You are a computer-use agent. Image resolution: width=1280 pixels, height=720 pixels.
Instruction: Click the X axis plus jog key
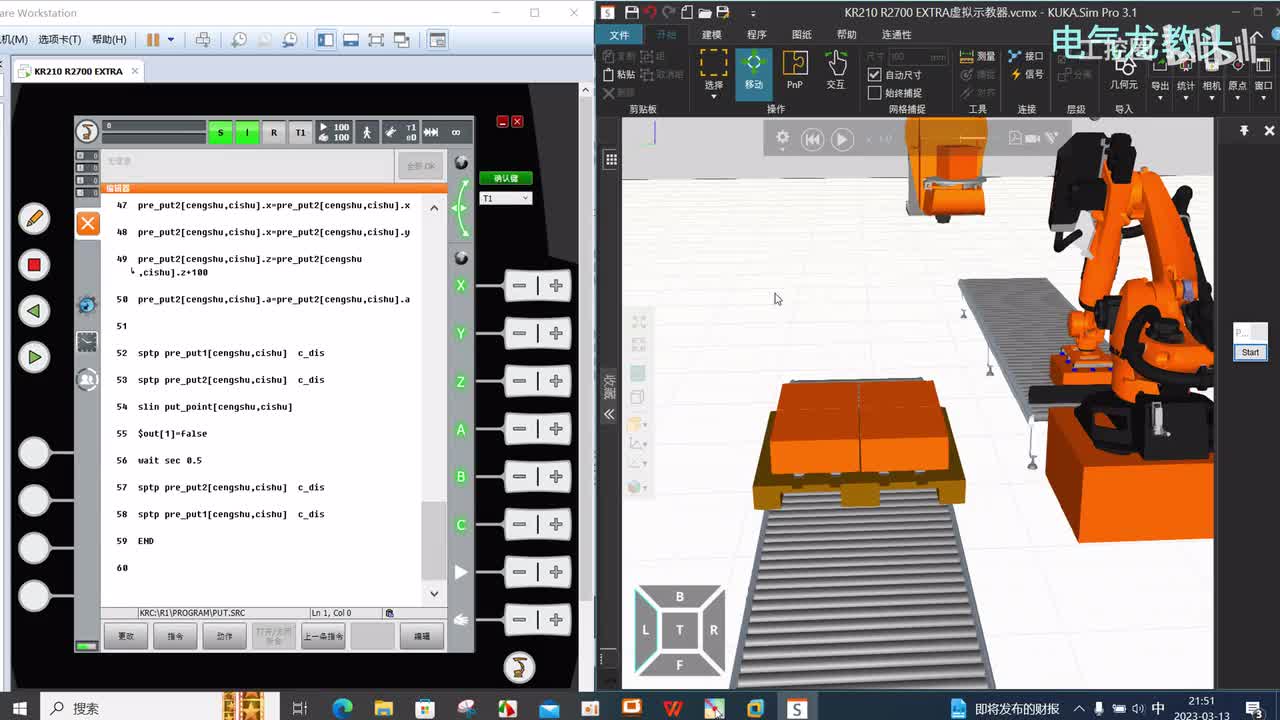(556, 285)
